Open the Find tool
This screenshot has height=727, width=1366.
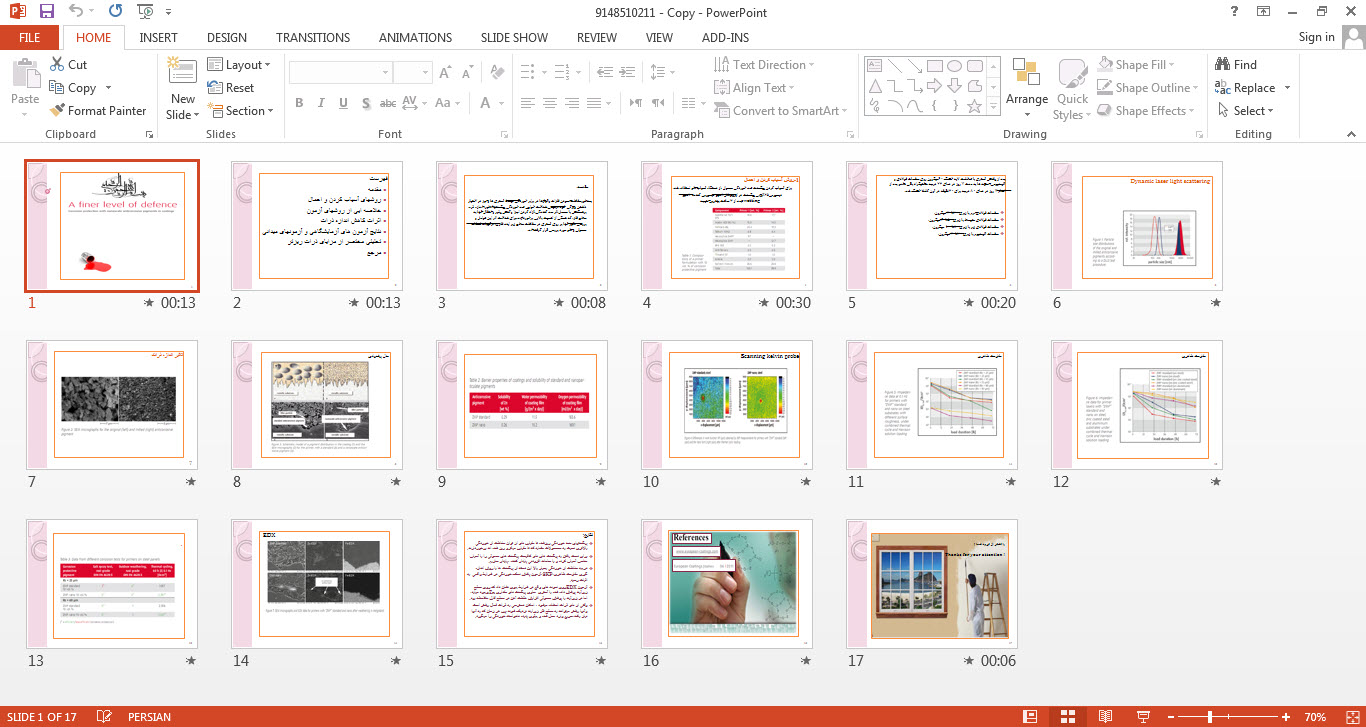click(x=1236, y=64)
